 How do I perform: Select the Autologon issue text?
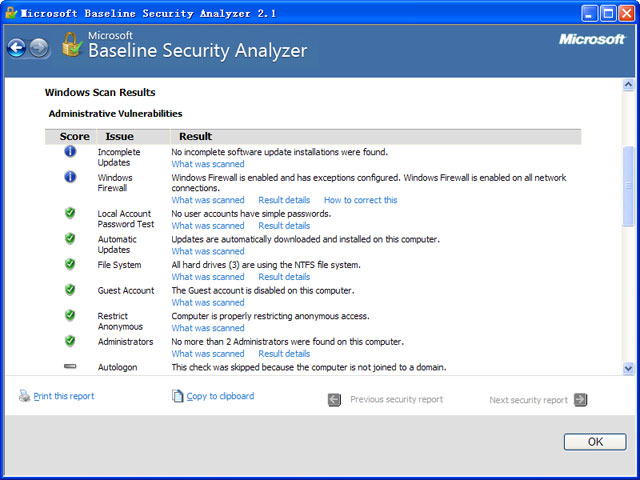click(x=117, y=367)
